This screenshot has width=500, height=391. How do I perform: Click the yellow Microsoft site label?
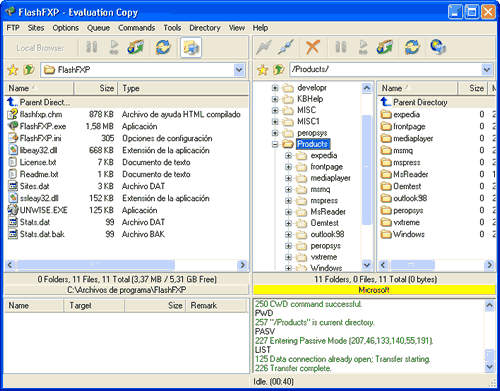pyautogui.click(x=374, y=290)
